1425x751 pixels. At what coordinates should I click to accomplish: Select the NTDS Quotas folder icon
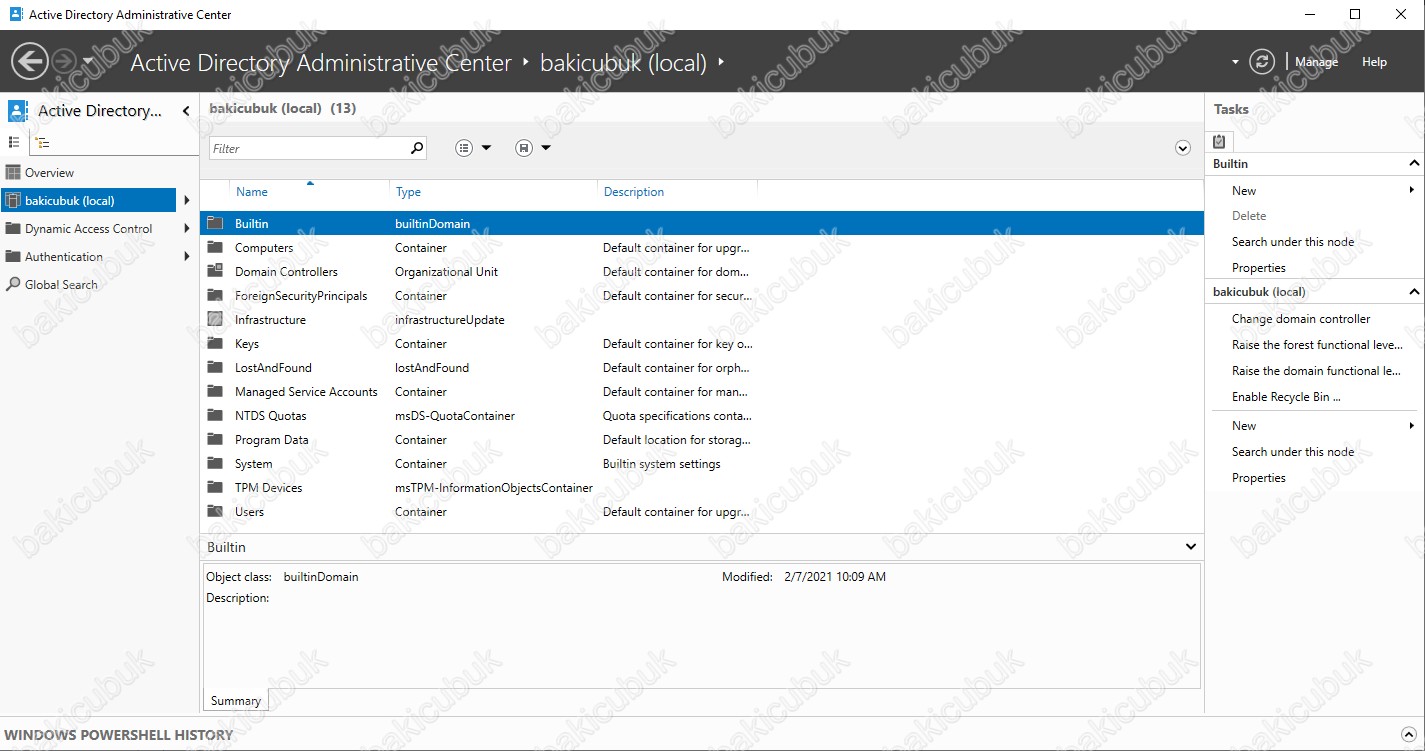tap(215, 415)
